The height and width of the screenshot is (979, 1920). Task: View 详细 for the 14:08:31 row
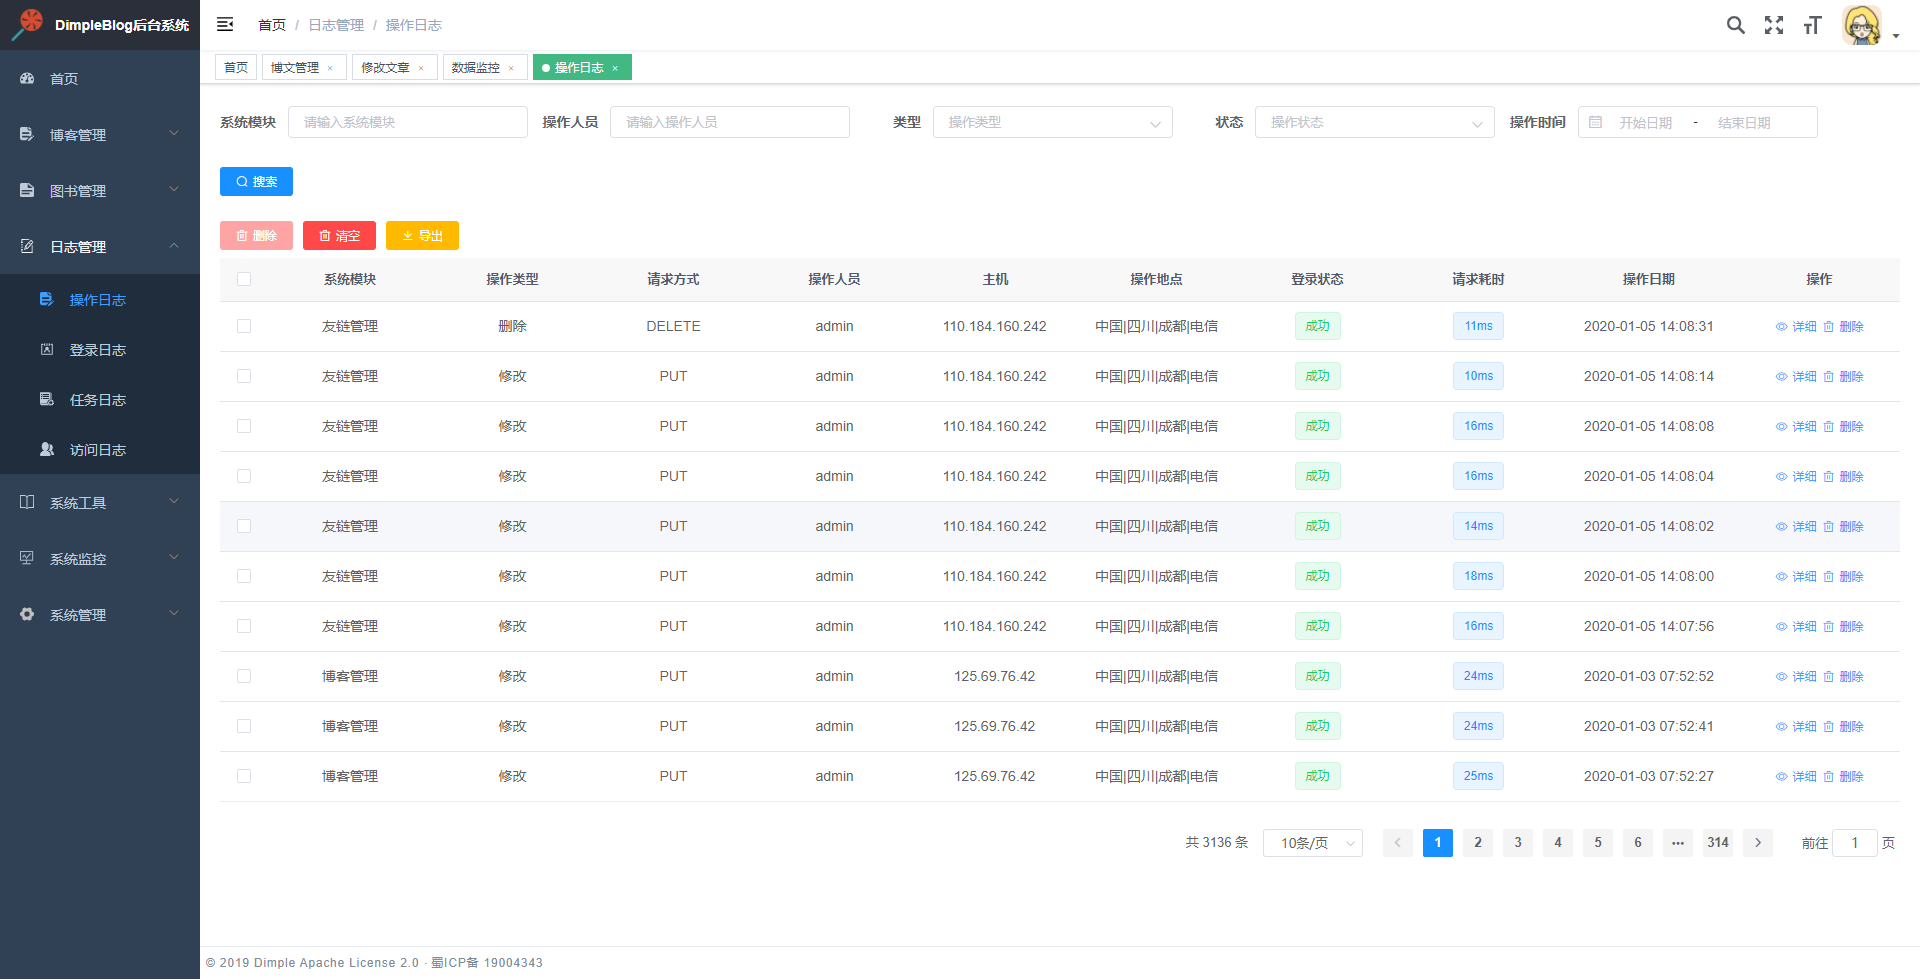[x=1796, y=326]
